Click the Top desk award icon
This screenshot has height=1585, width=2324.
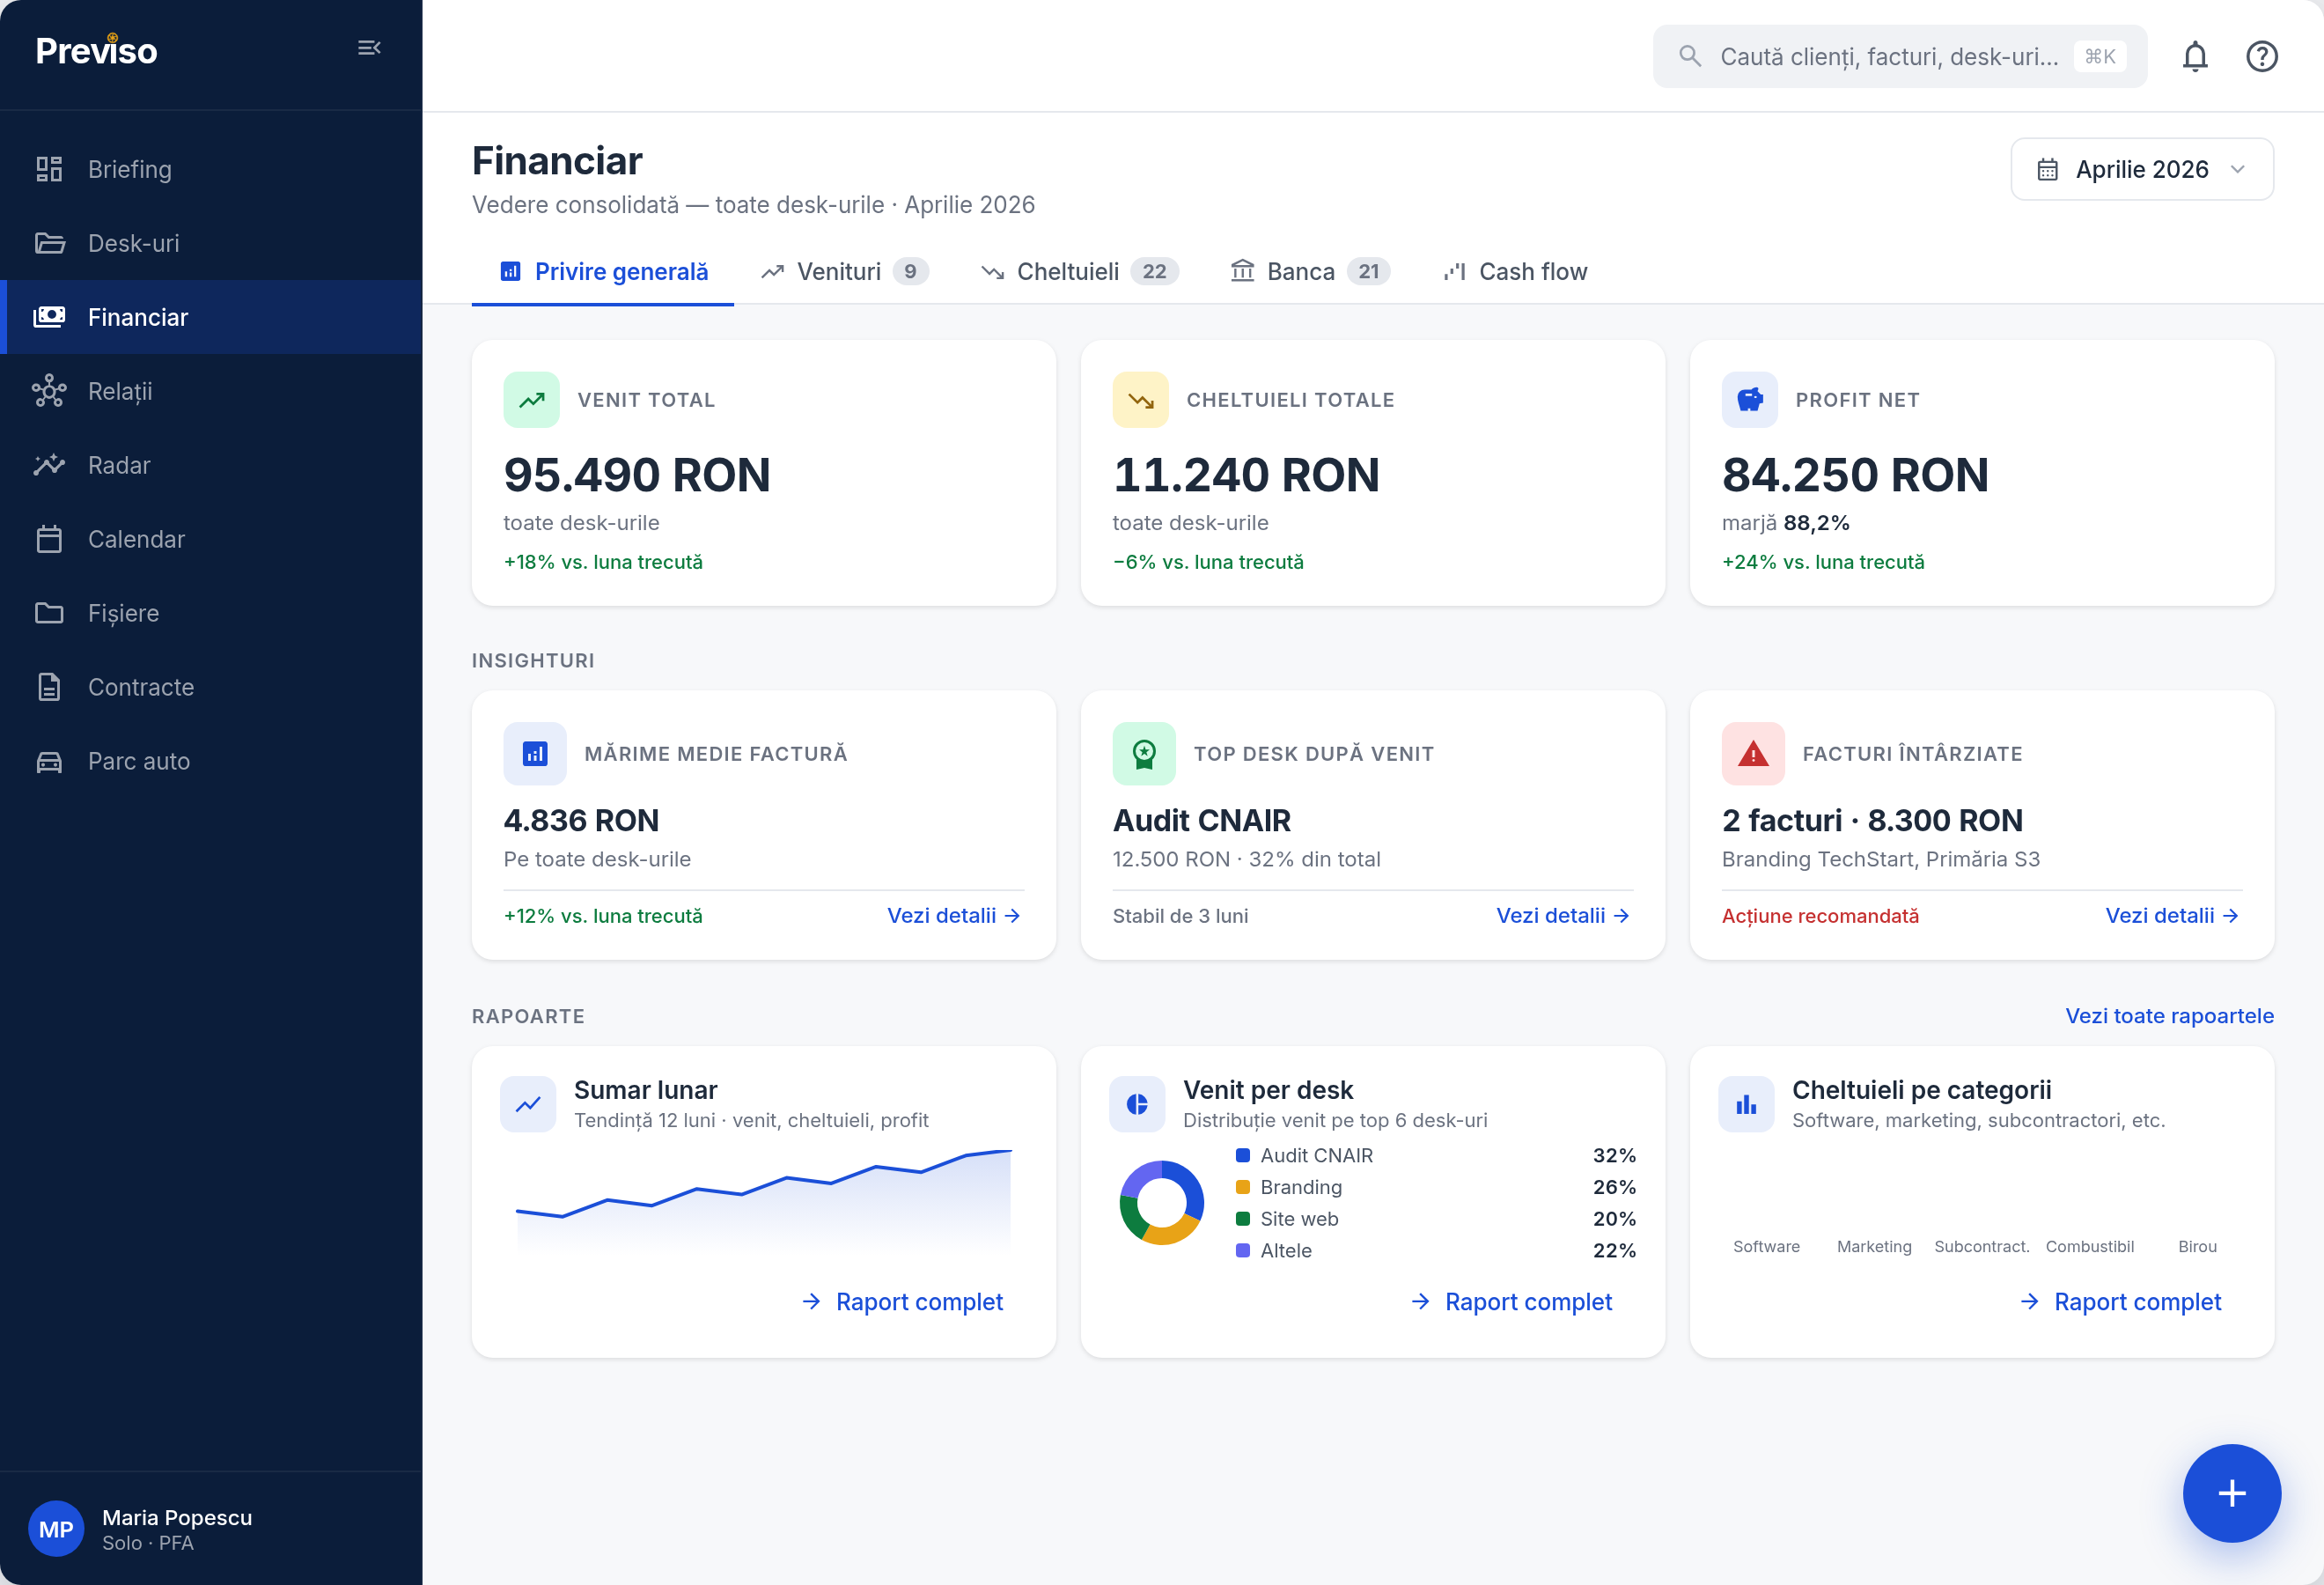pyautogui.click(x=1144, y=753)
